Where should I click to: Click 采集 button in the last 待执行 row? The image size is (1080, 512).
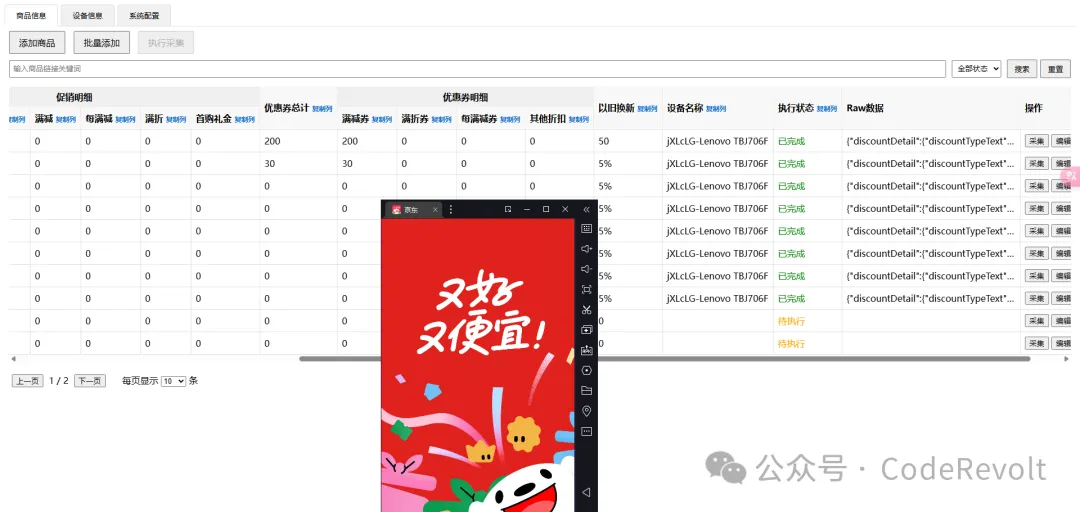tap(1037, 343)
